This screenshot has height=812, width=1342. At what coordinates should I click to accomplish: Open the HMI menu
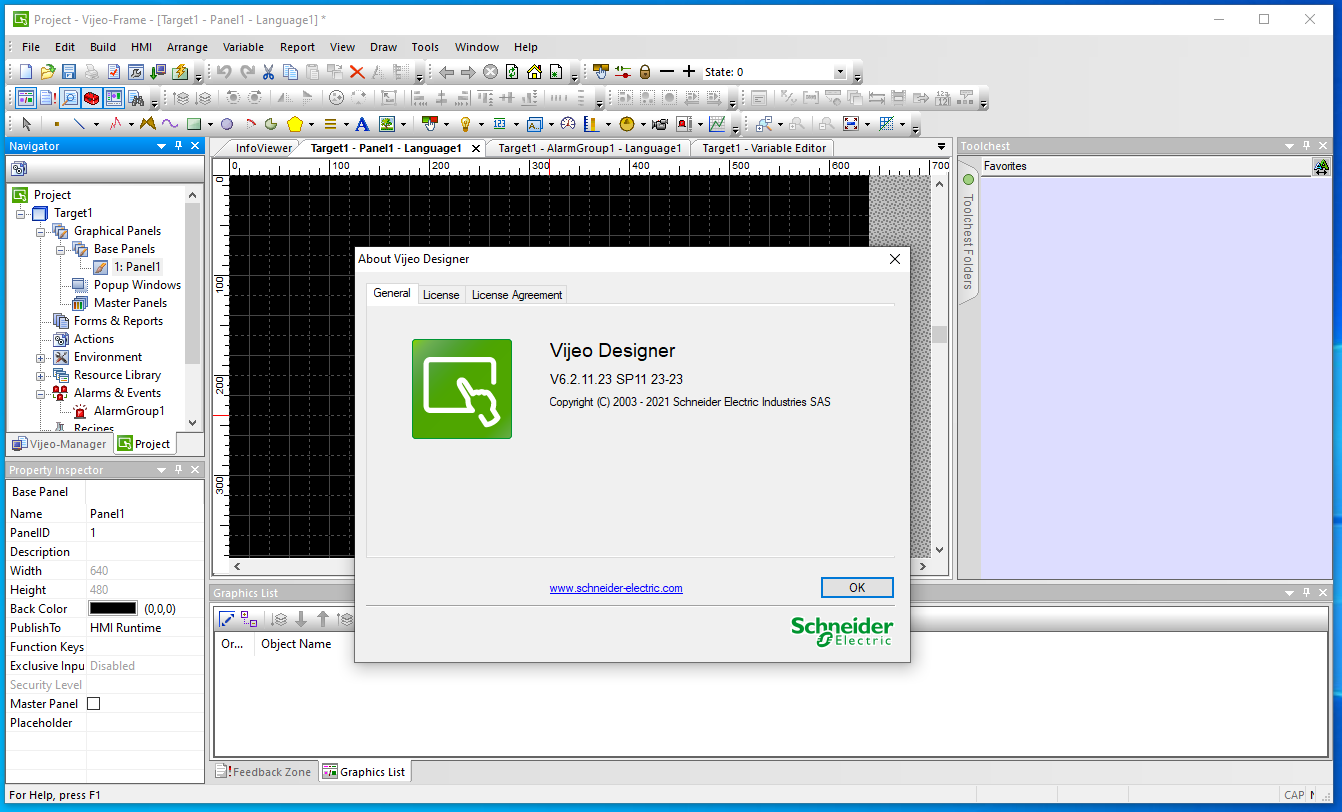coord(141,47)
